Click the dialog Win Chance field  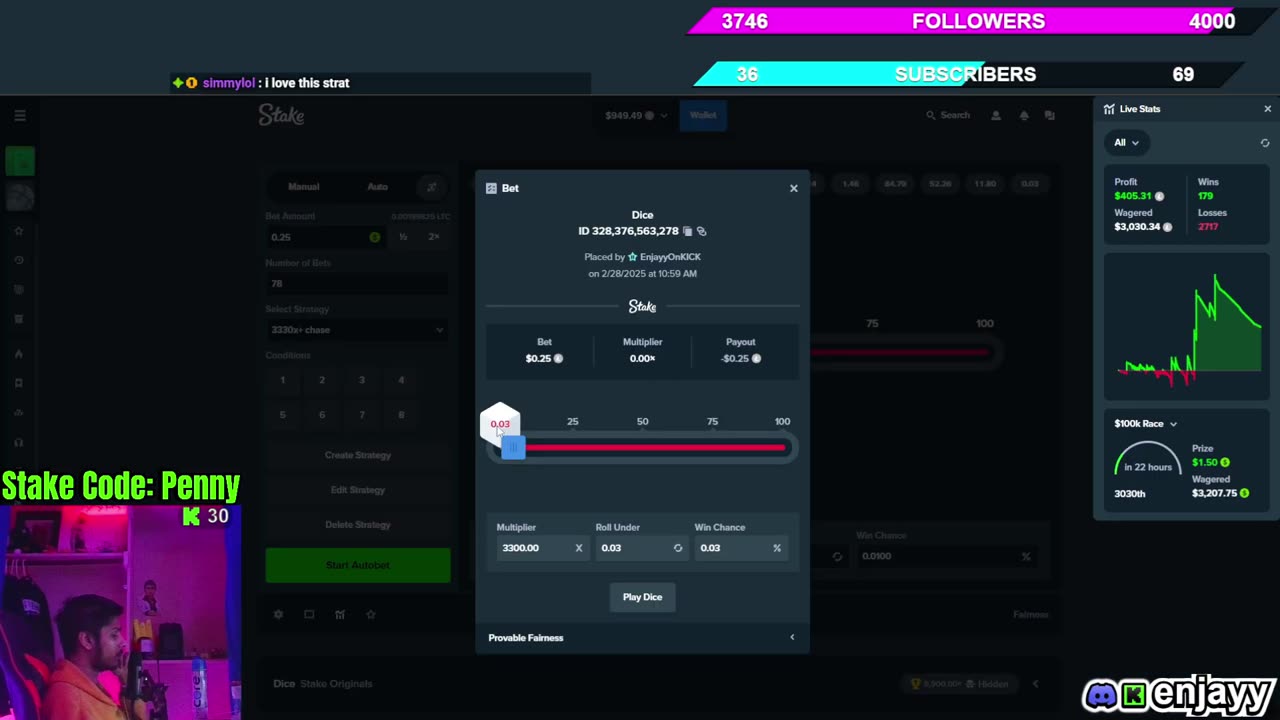coord(740,548)
